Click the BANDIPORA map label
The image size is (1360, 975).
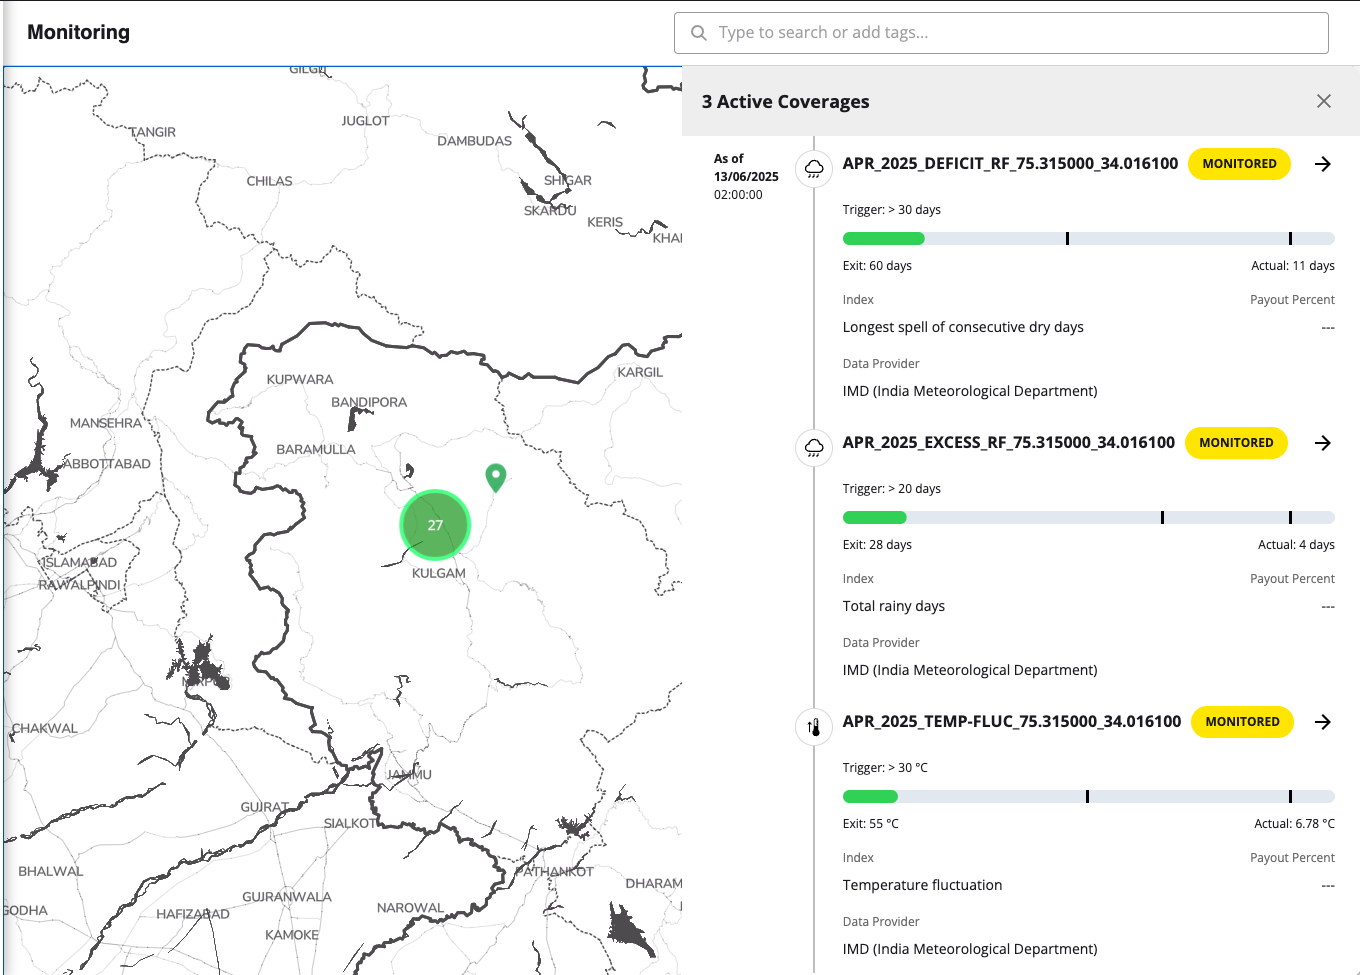tap(369, 403)
